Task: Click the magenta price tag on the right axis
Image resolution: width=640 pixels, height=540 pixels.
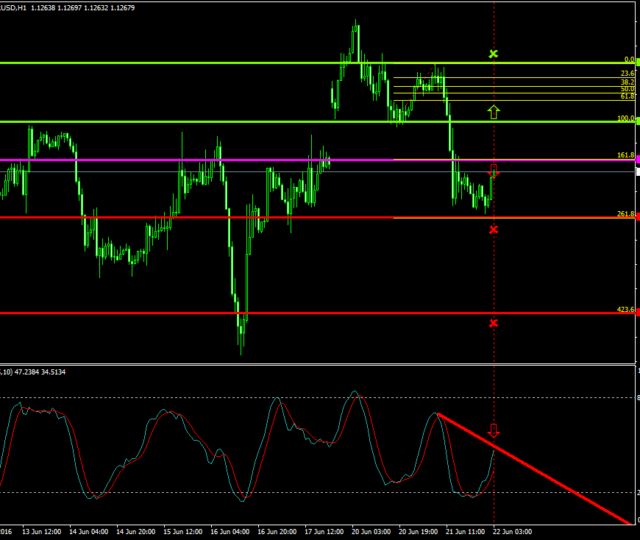Action: coord(637,160)
